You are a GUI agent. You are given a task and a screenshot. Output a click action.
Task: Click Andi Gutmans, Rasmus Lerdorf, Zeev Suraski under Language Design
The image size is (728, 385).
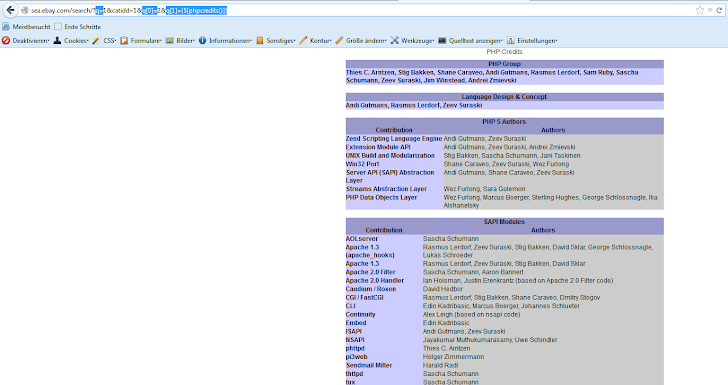(414, 105)
